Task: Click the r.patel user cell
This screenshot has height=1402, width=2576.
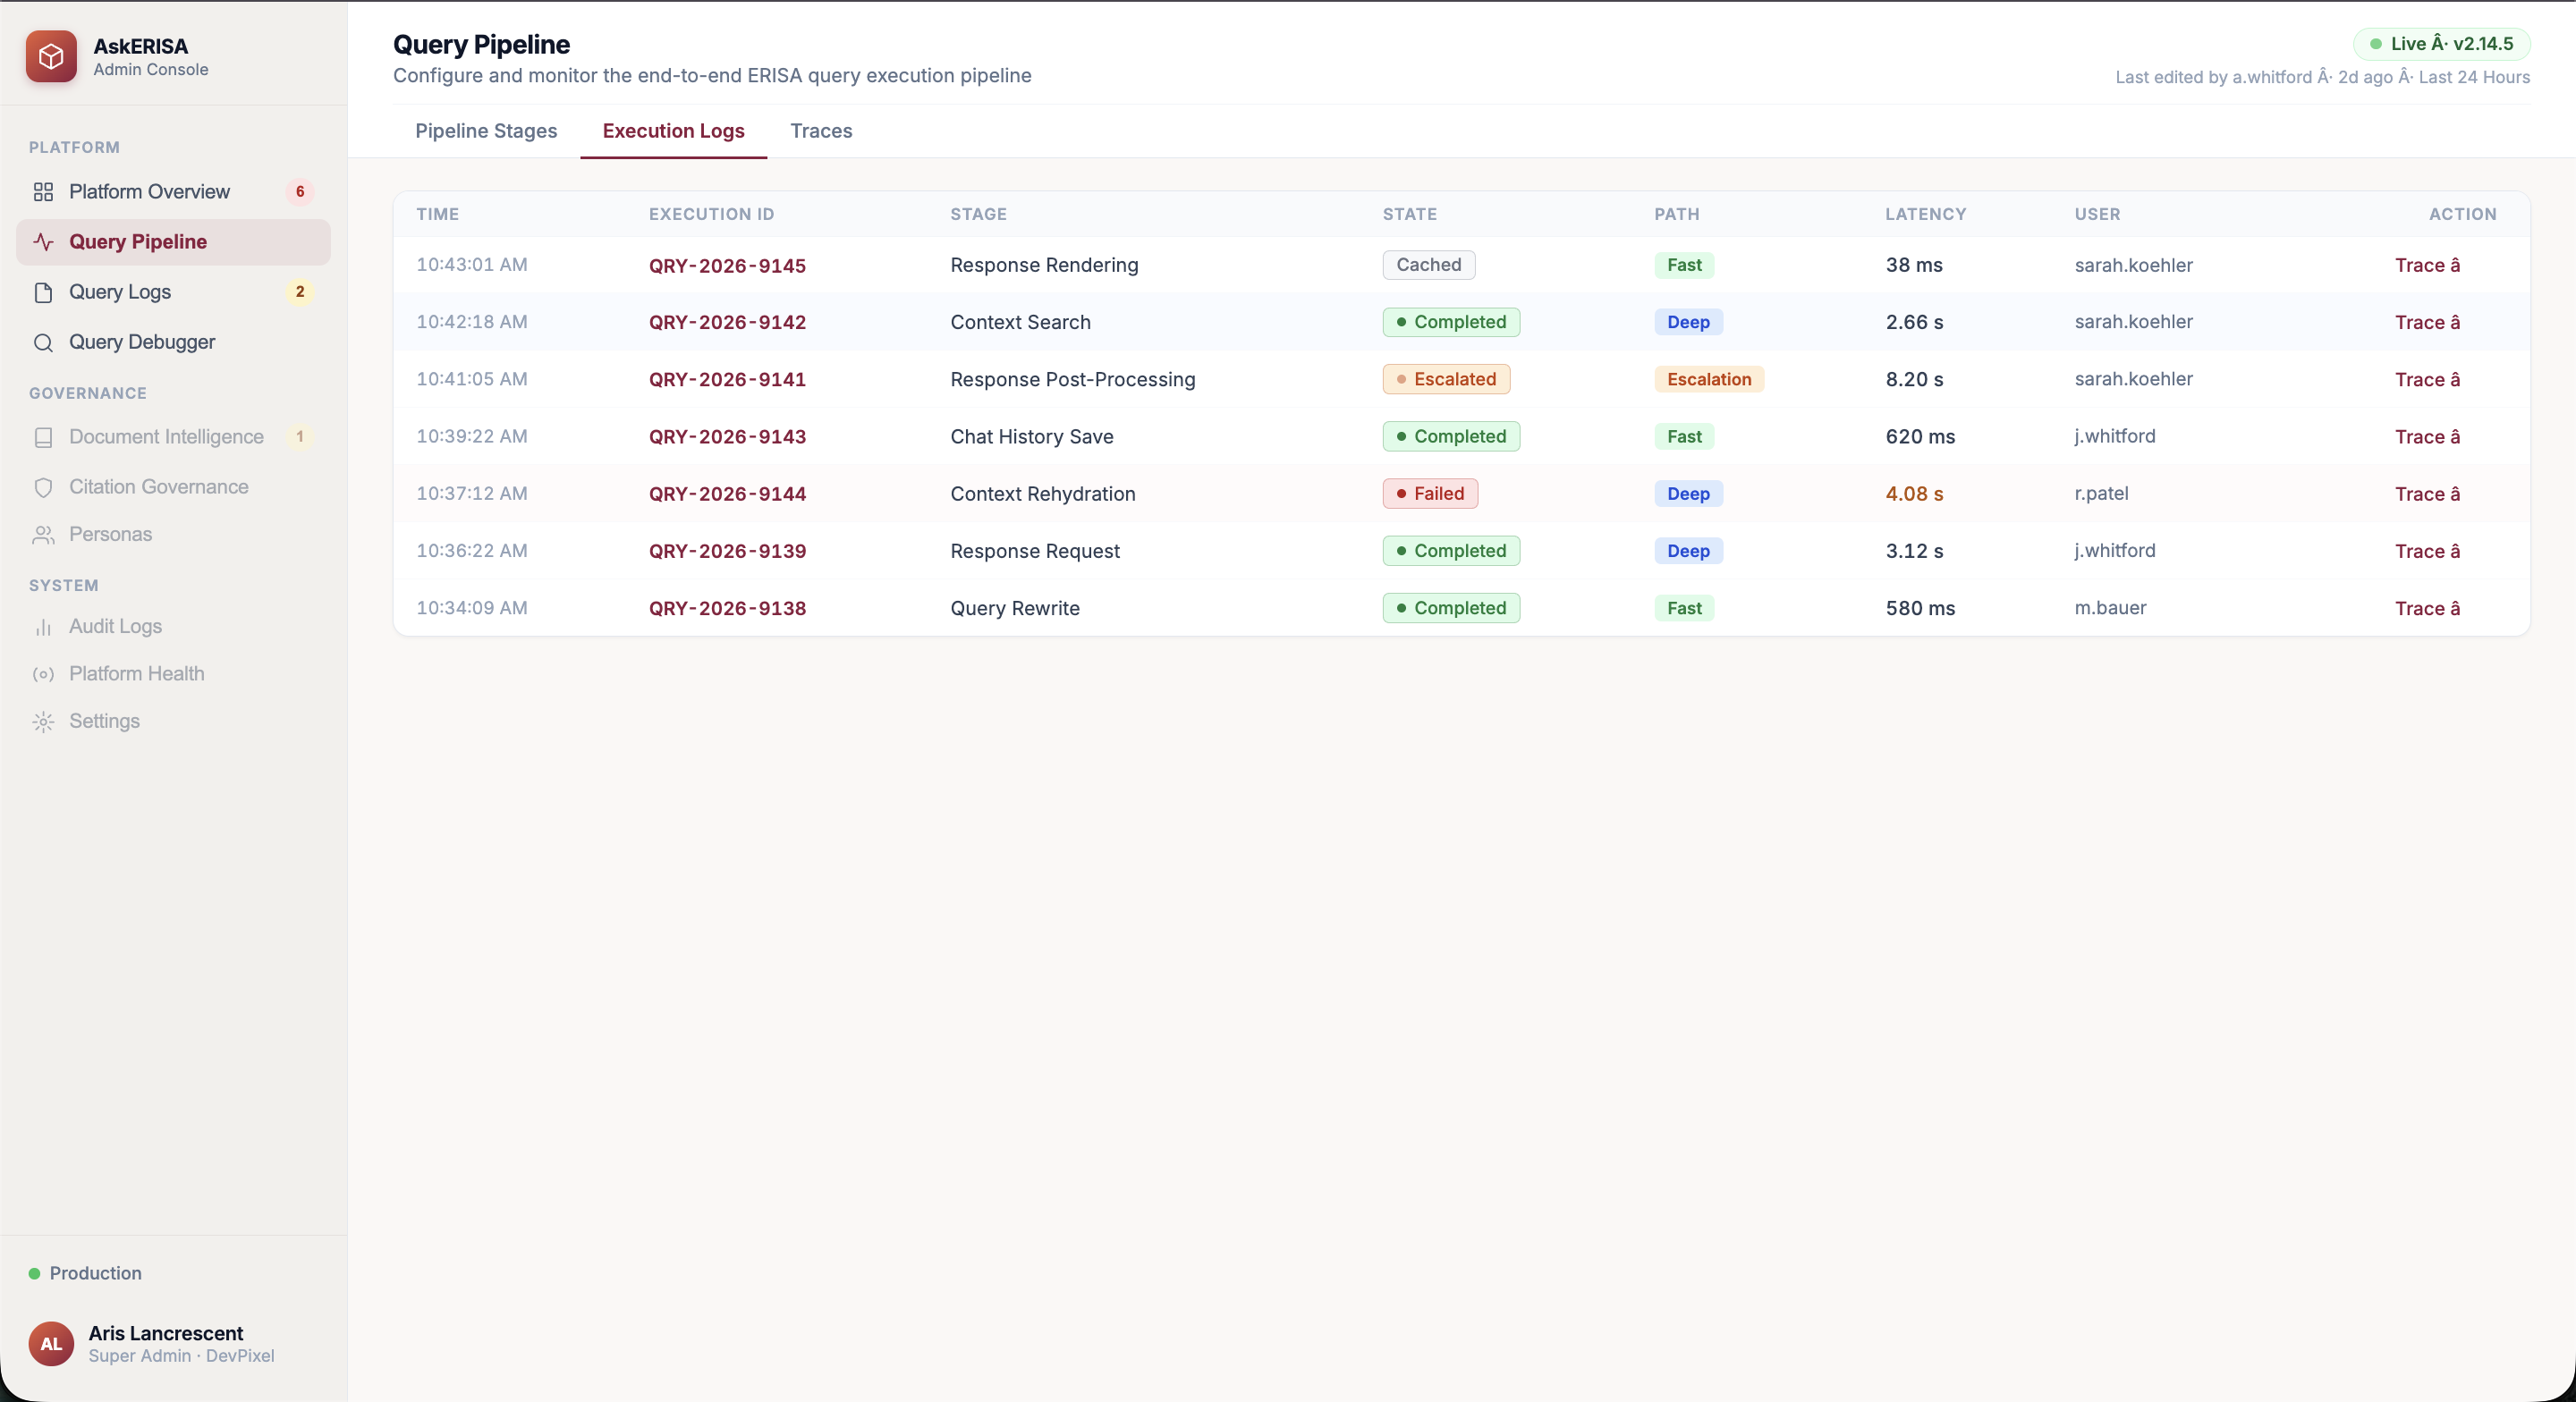Action: pos(2101,494)
